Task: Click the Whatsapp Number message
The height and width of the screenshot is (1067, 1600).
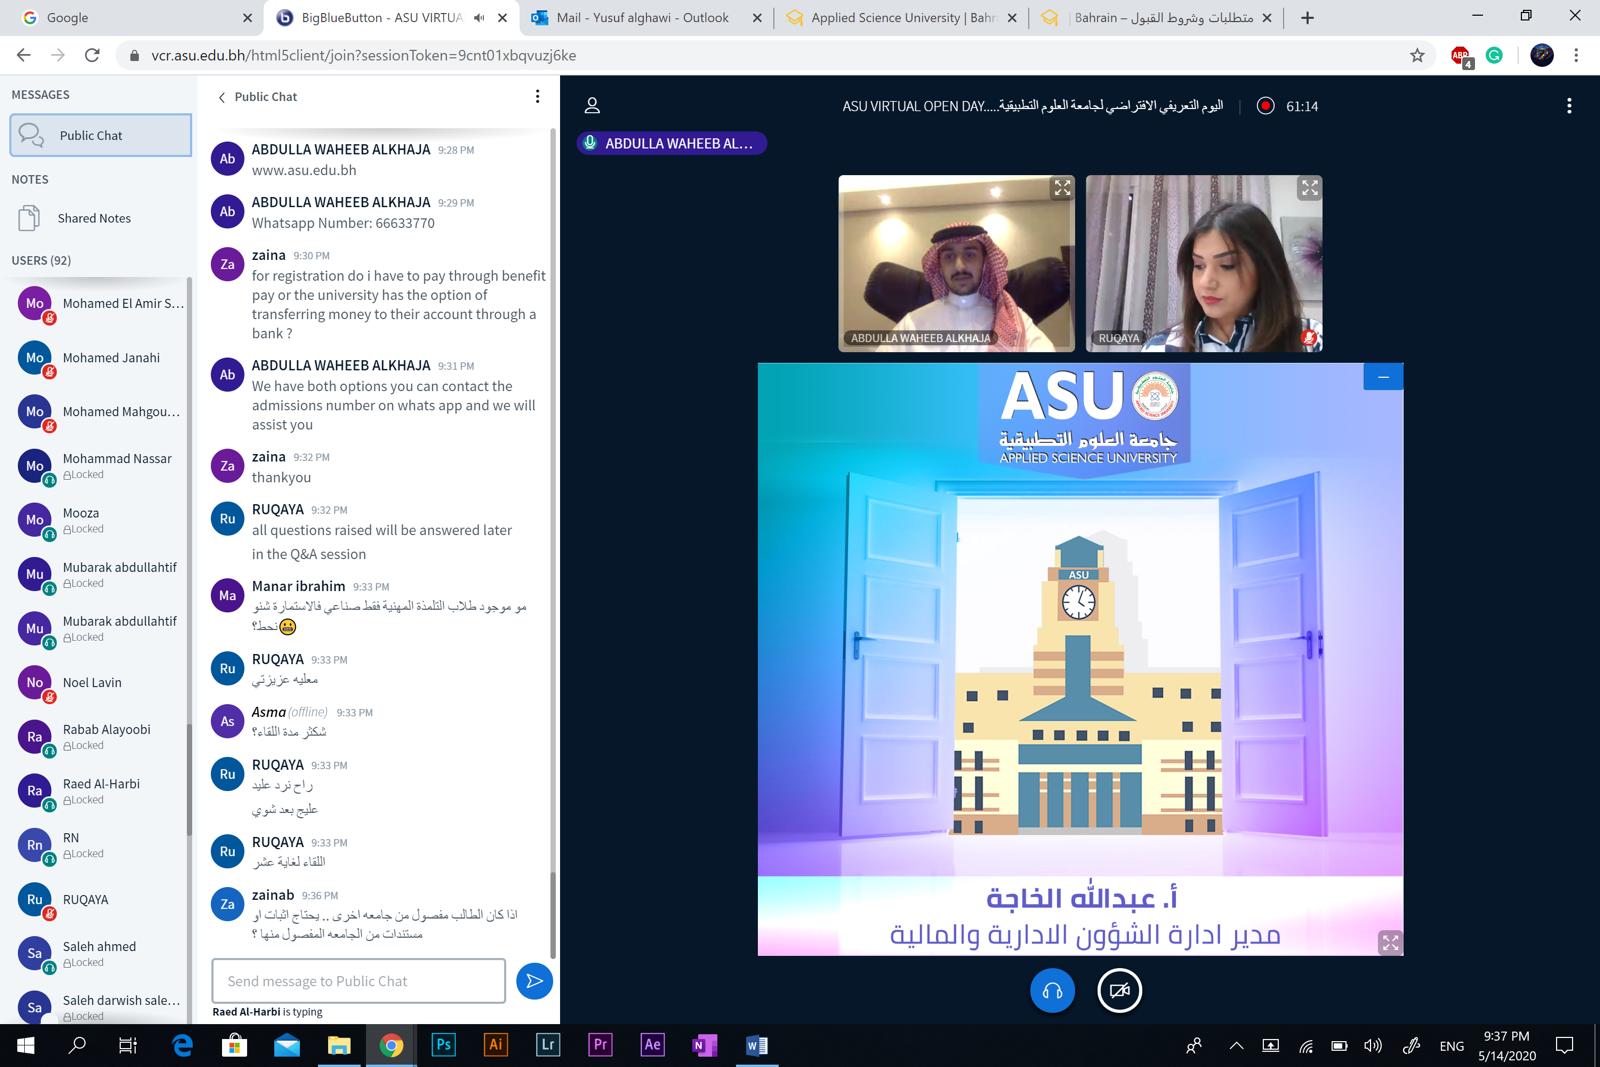Action: (x=343, y=223)
